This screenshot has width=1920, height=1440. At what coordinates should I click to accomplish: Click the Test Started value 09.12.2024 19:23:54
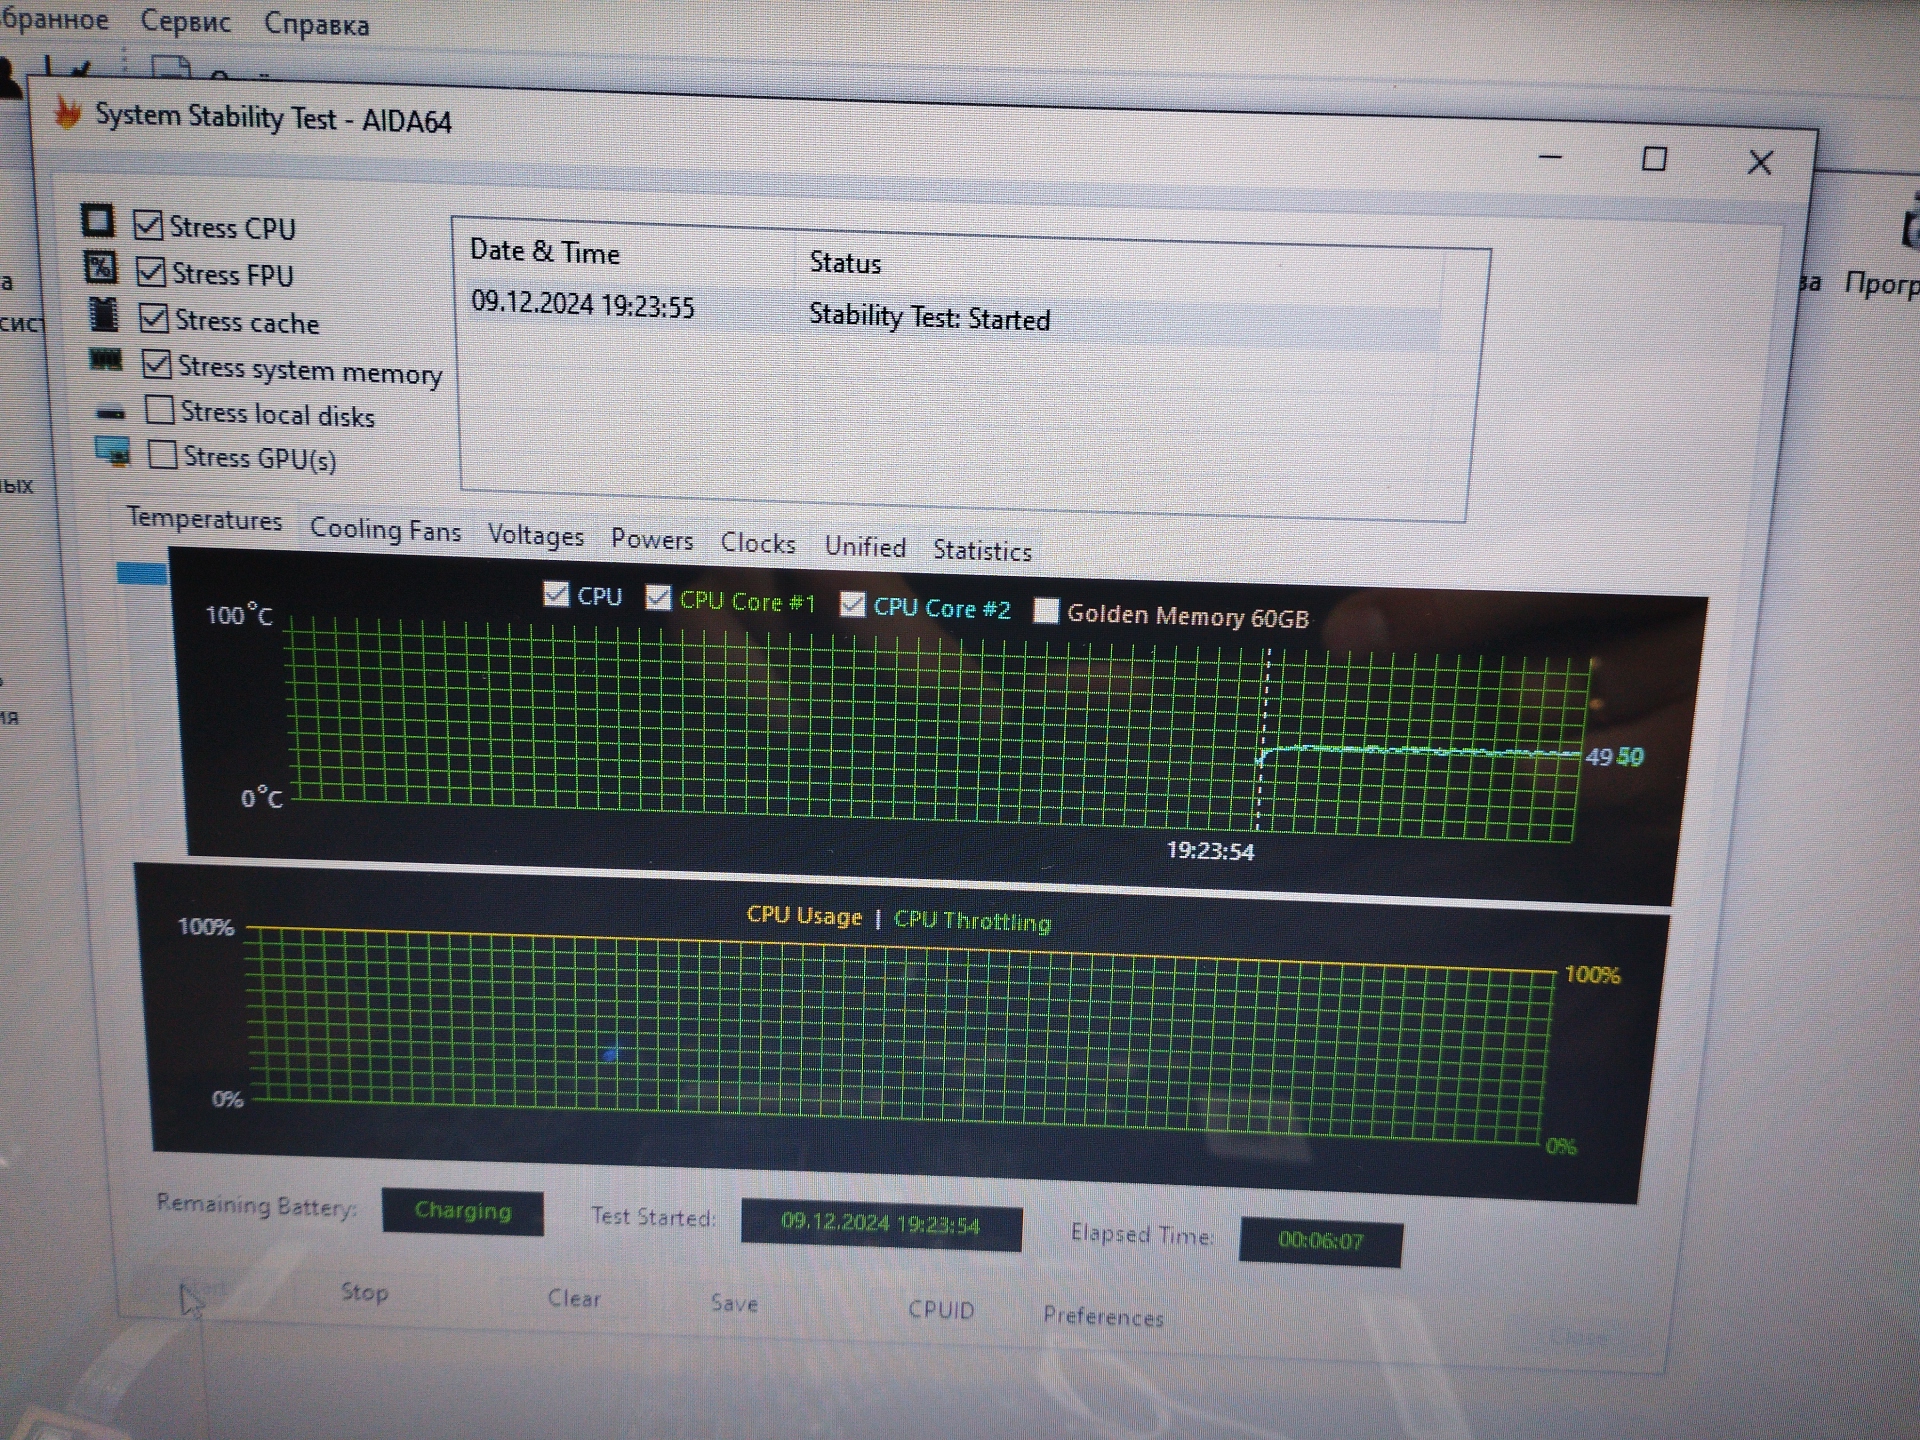(x=881, y=1224)
